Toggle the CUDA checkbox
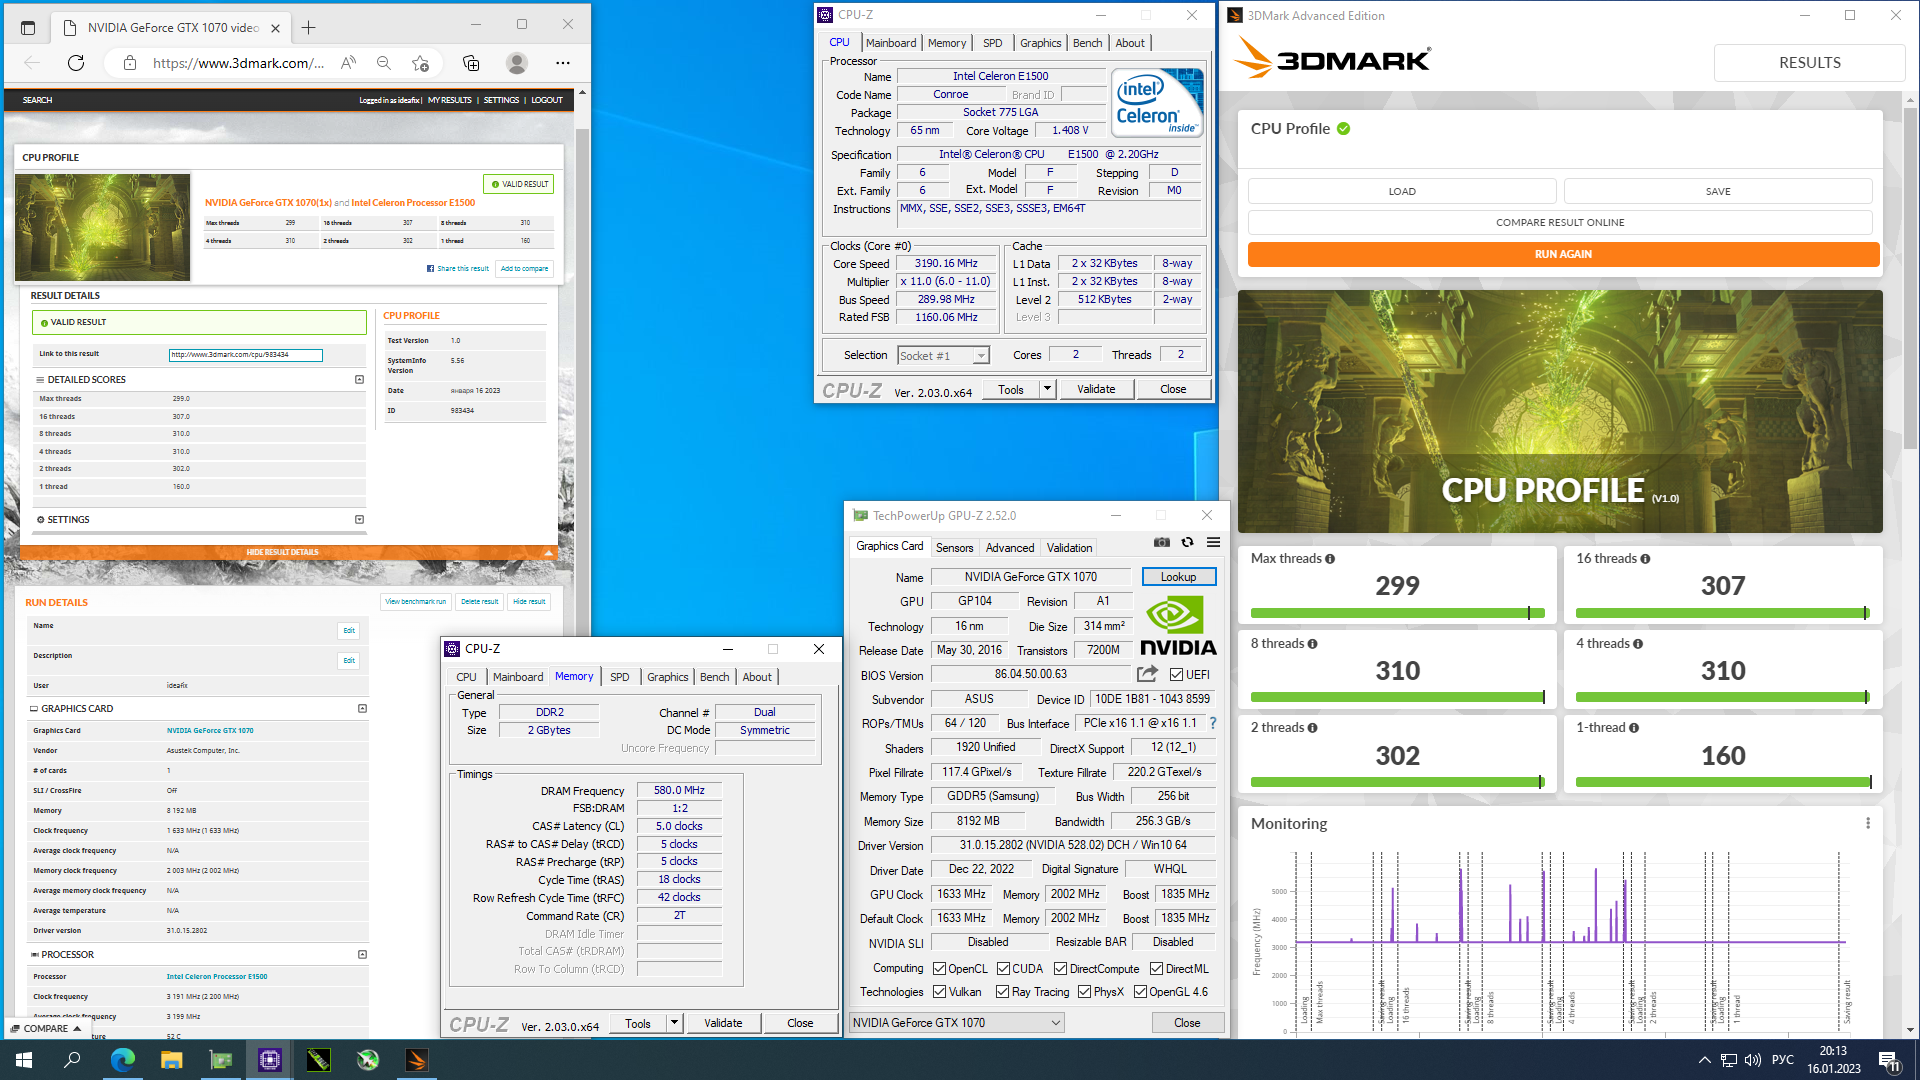This screenshot has height=1080, width=1920. 1003,969
